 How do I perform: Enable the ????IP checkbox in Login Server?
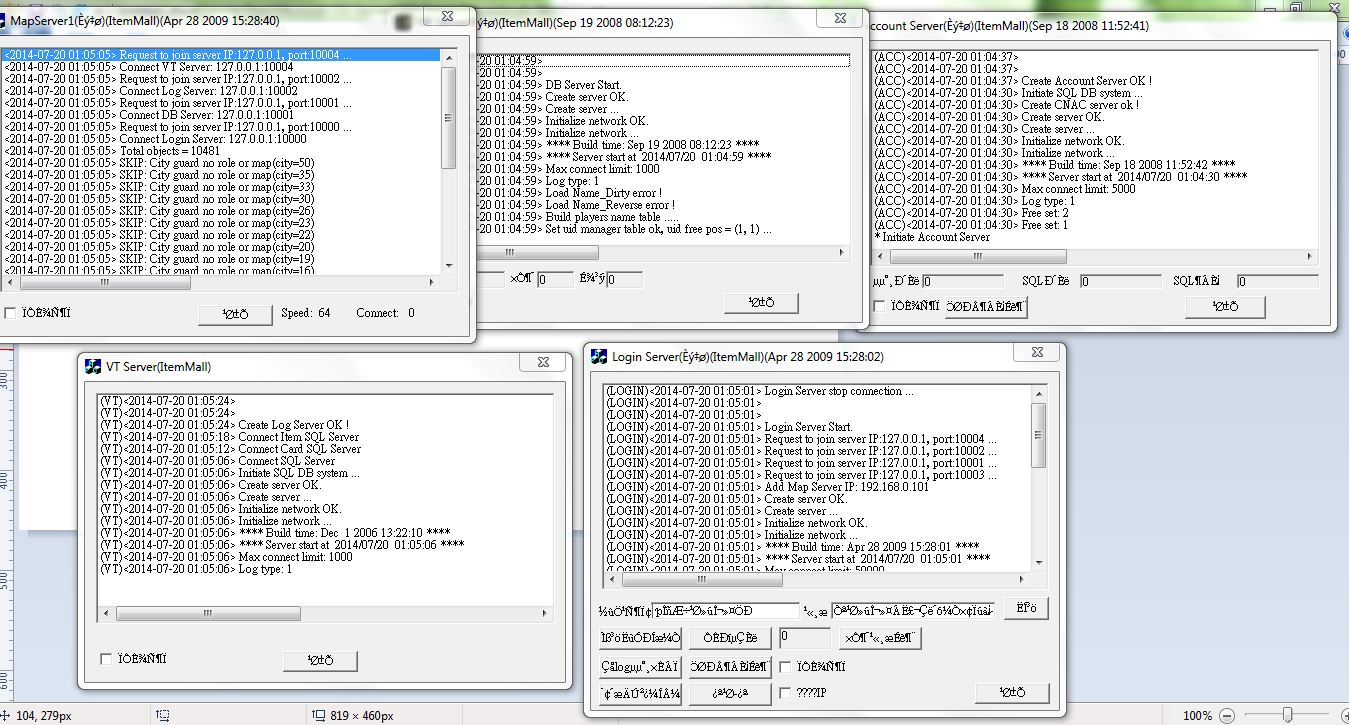coord(785,692)
